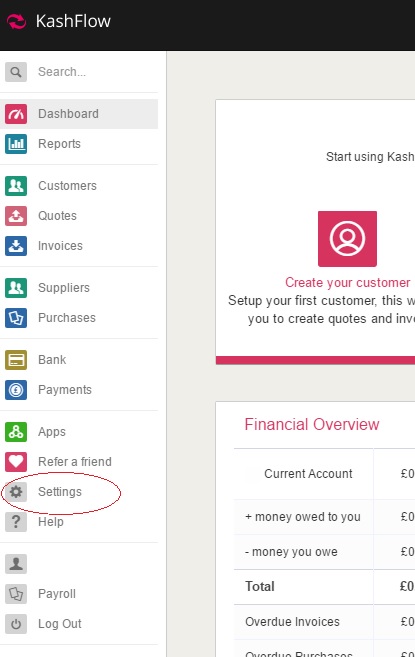Click the Log Out link
This screenshot has height=657, width=415.
(x=60, y=624)
